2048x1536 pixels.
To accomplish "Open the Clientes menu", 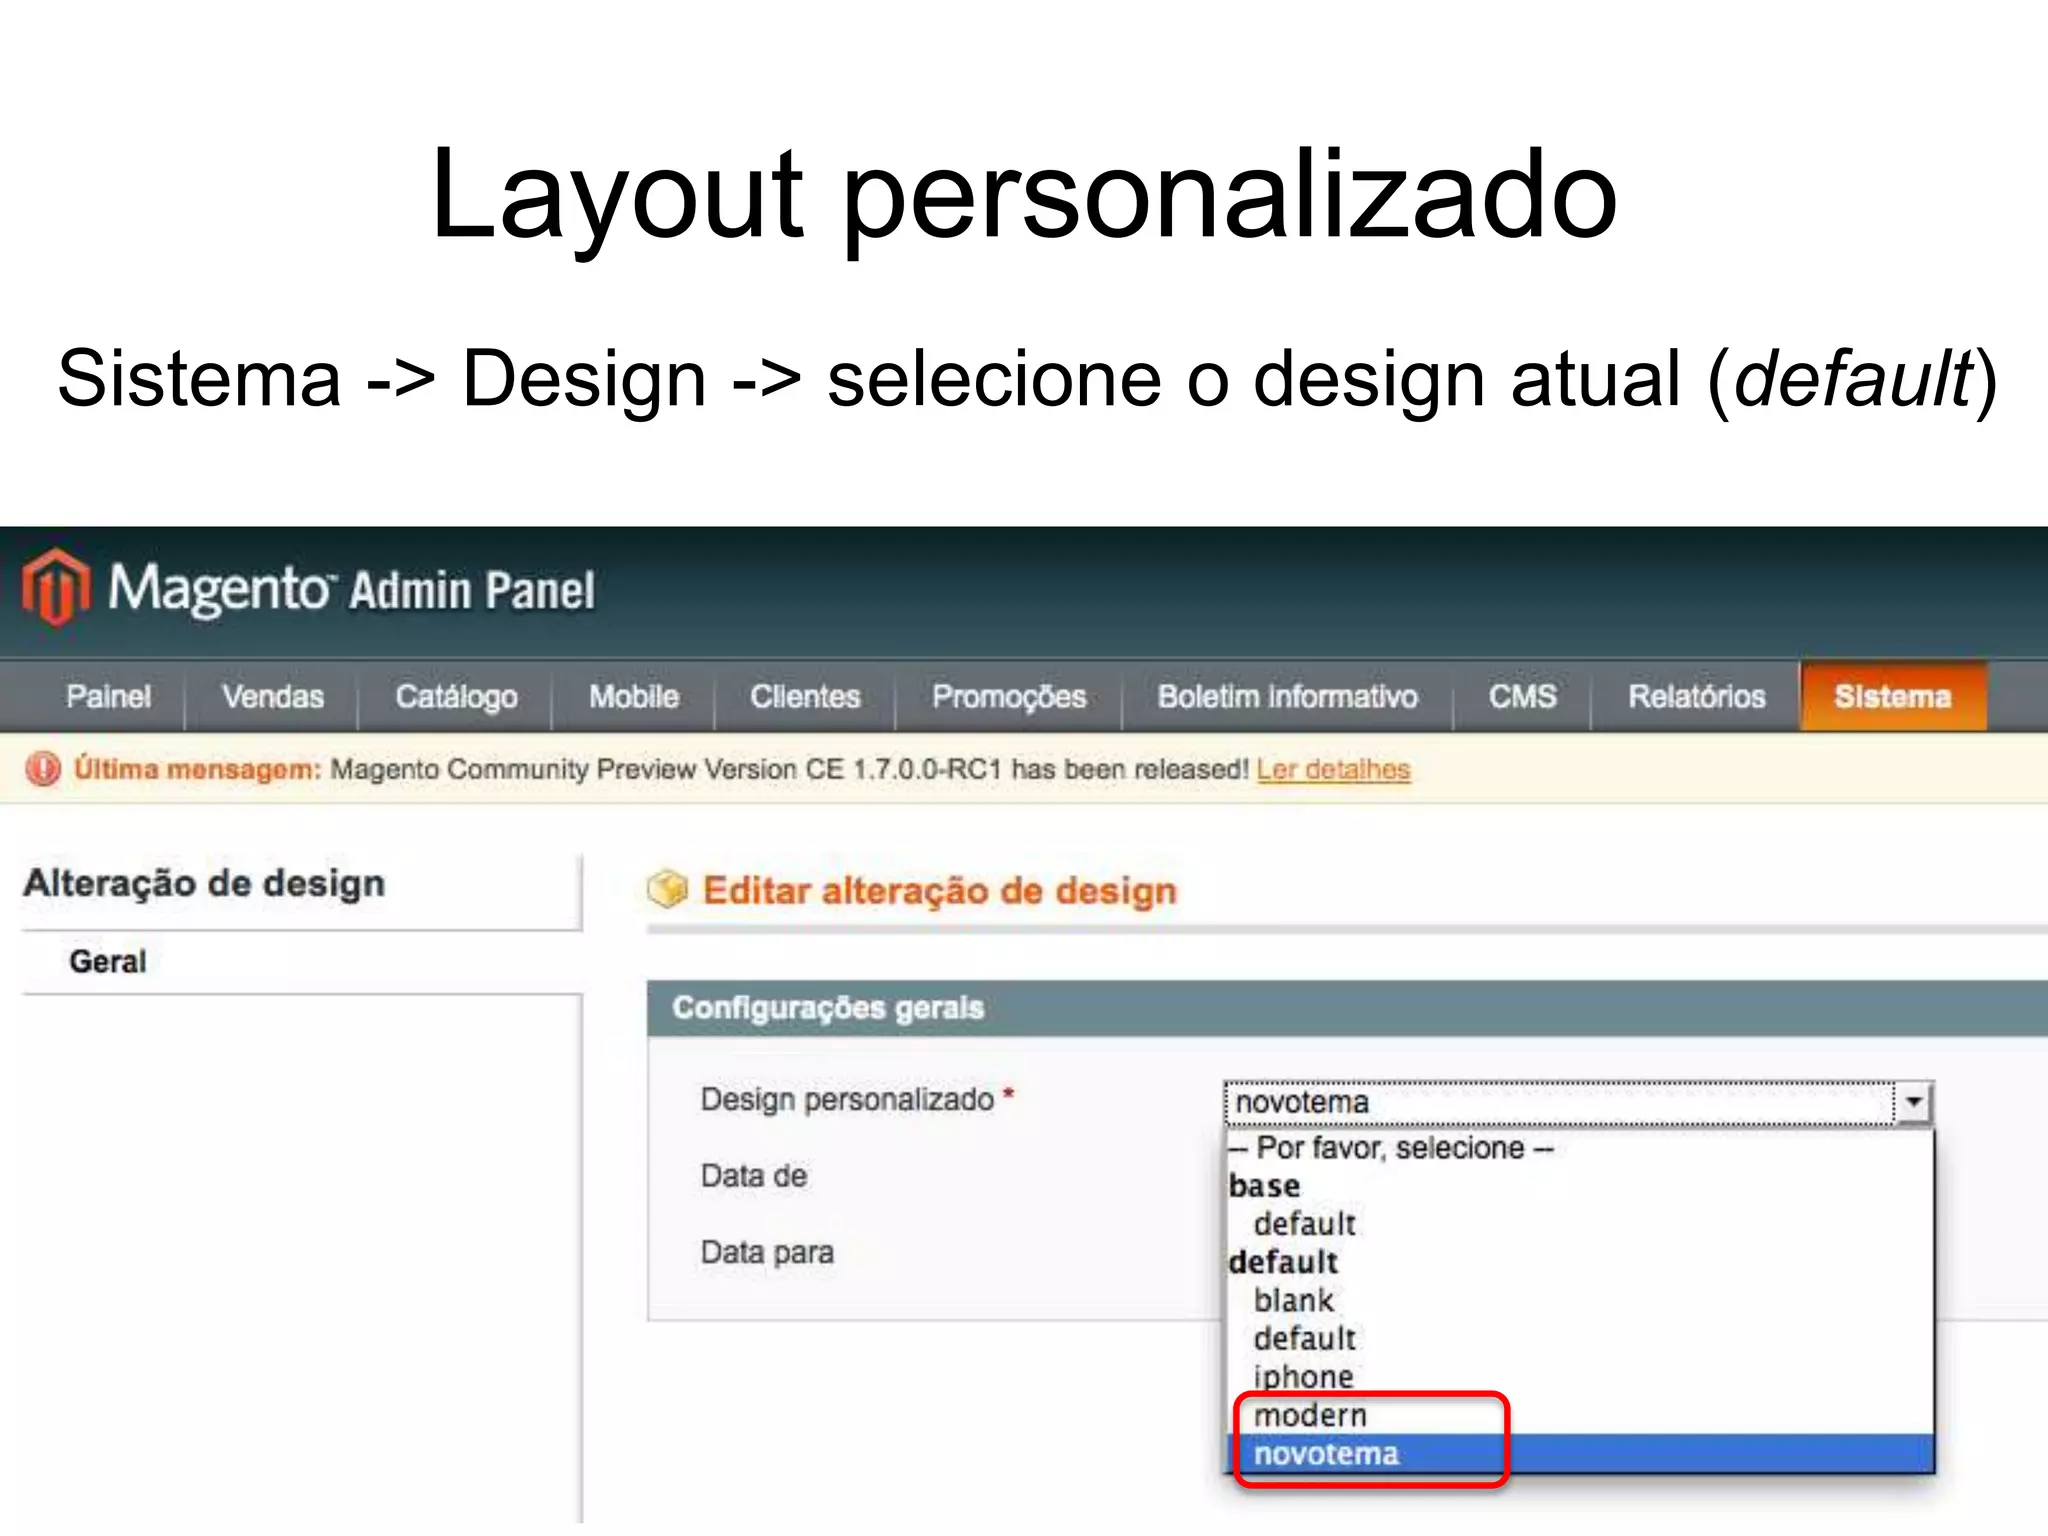I will [805, 696].
